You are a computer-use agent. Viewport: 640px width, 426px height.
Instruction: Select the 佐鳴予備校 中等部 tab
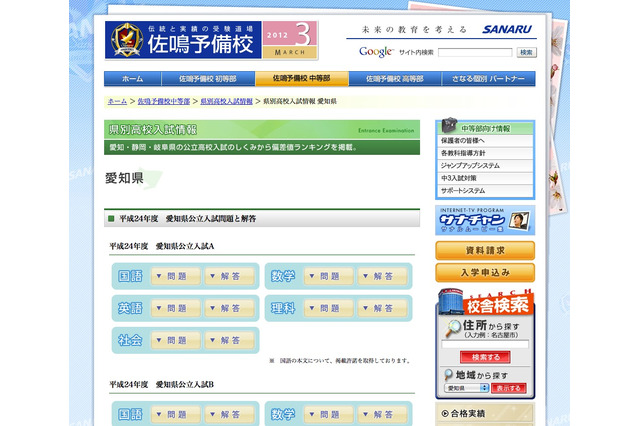[302, 78]
